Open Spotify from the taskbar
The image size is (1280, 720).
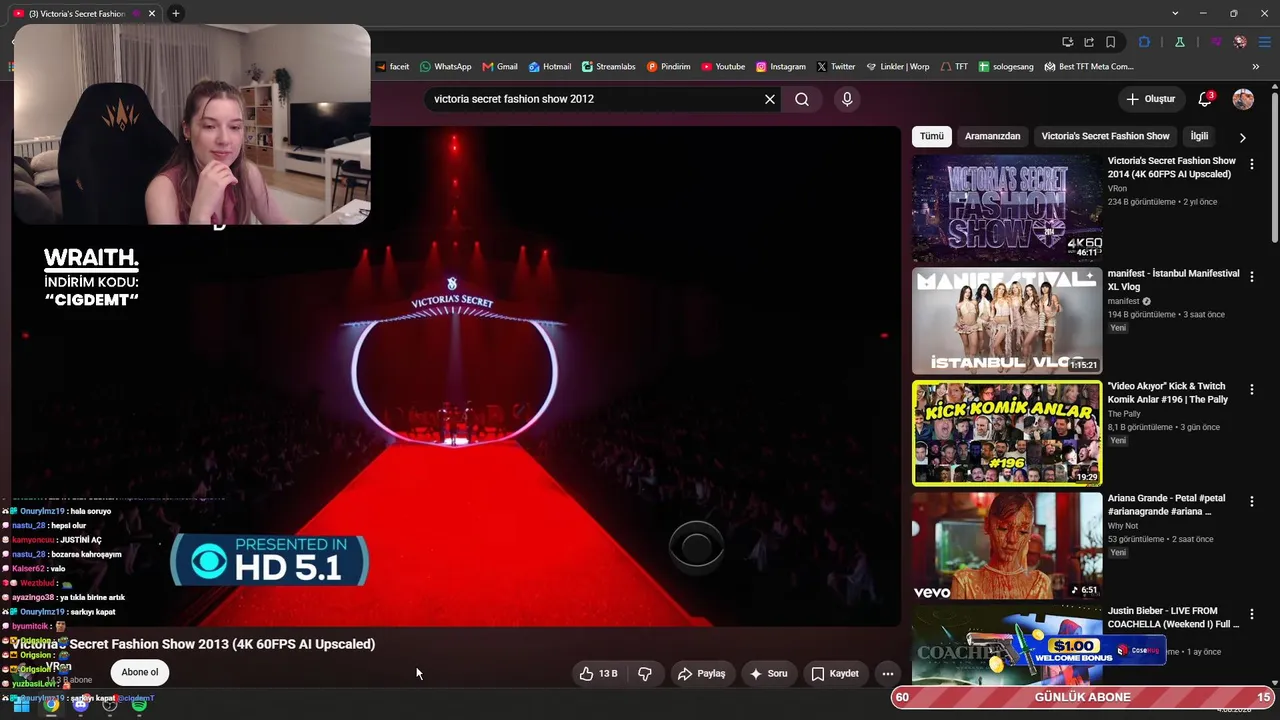click(x=139, y=705)
